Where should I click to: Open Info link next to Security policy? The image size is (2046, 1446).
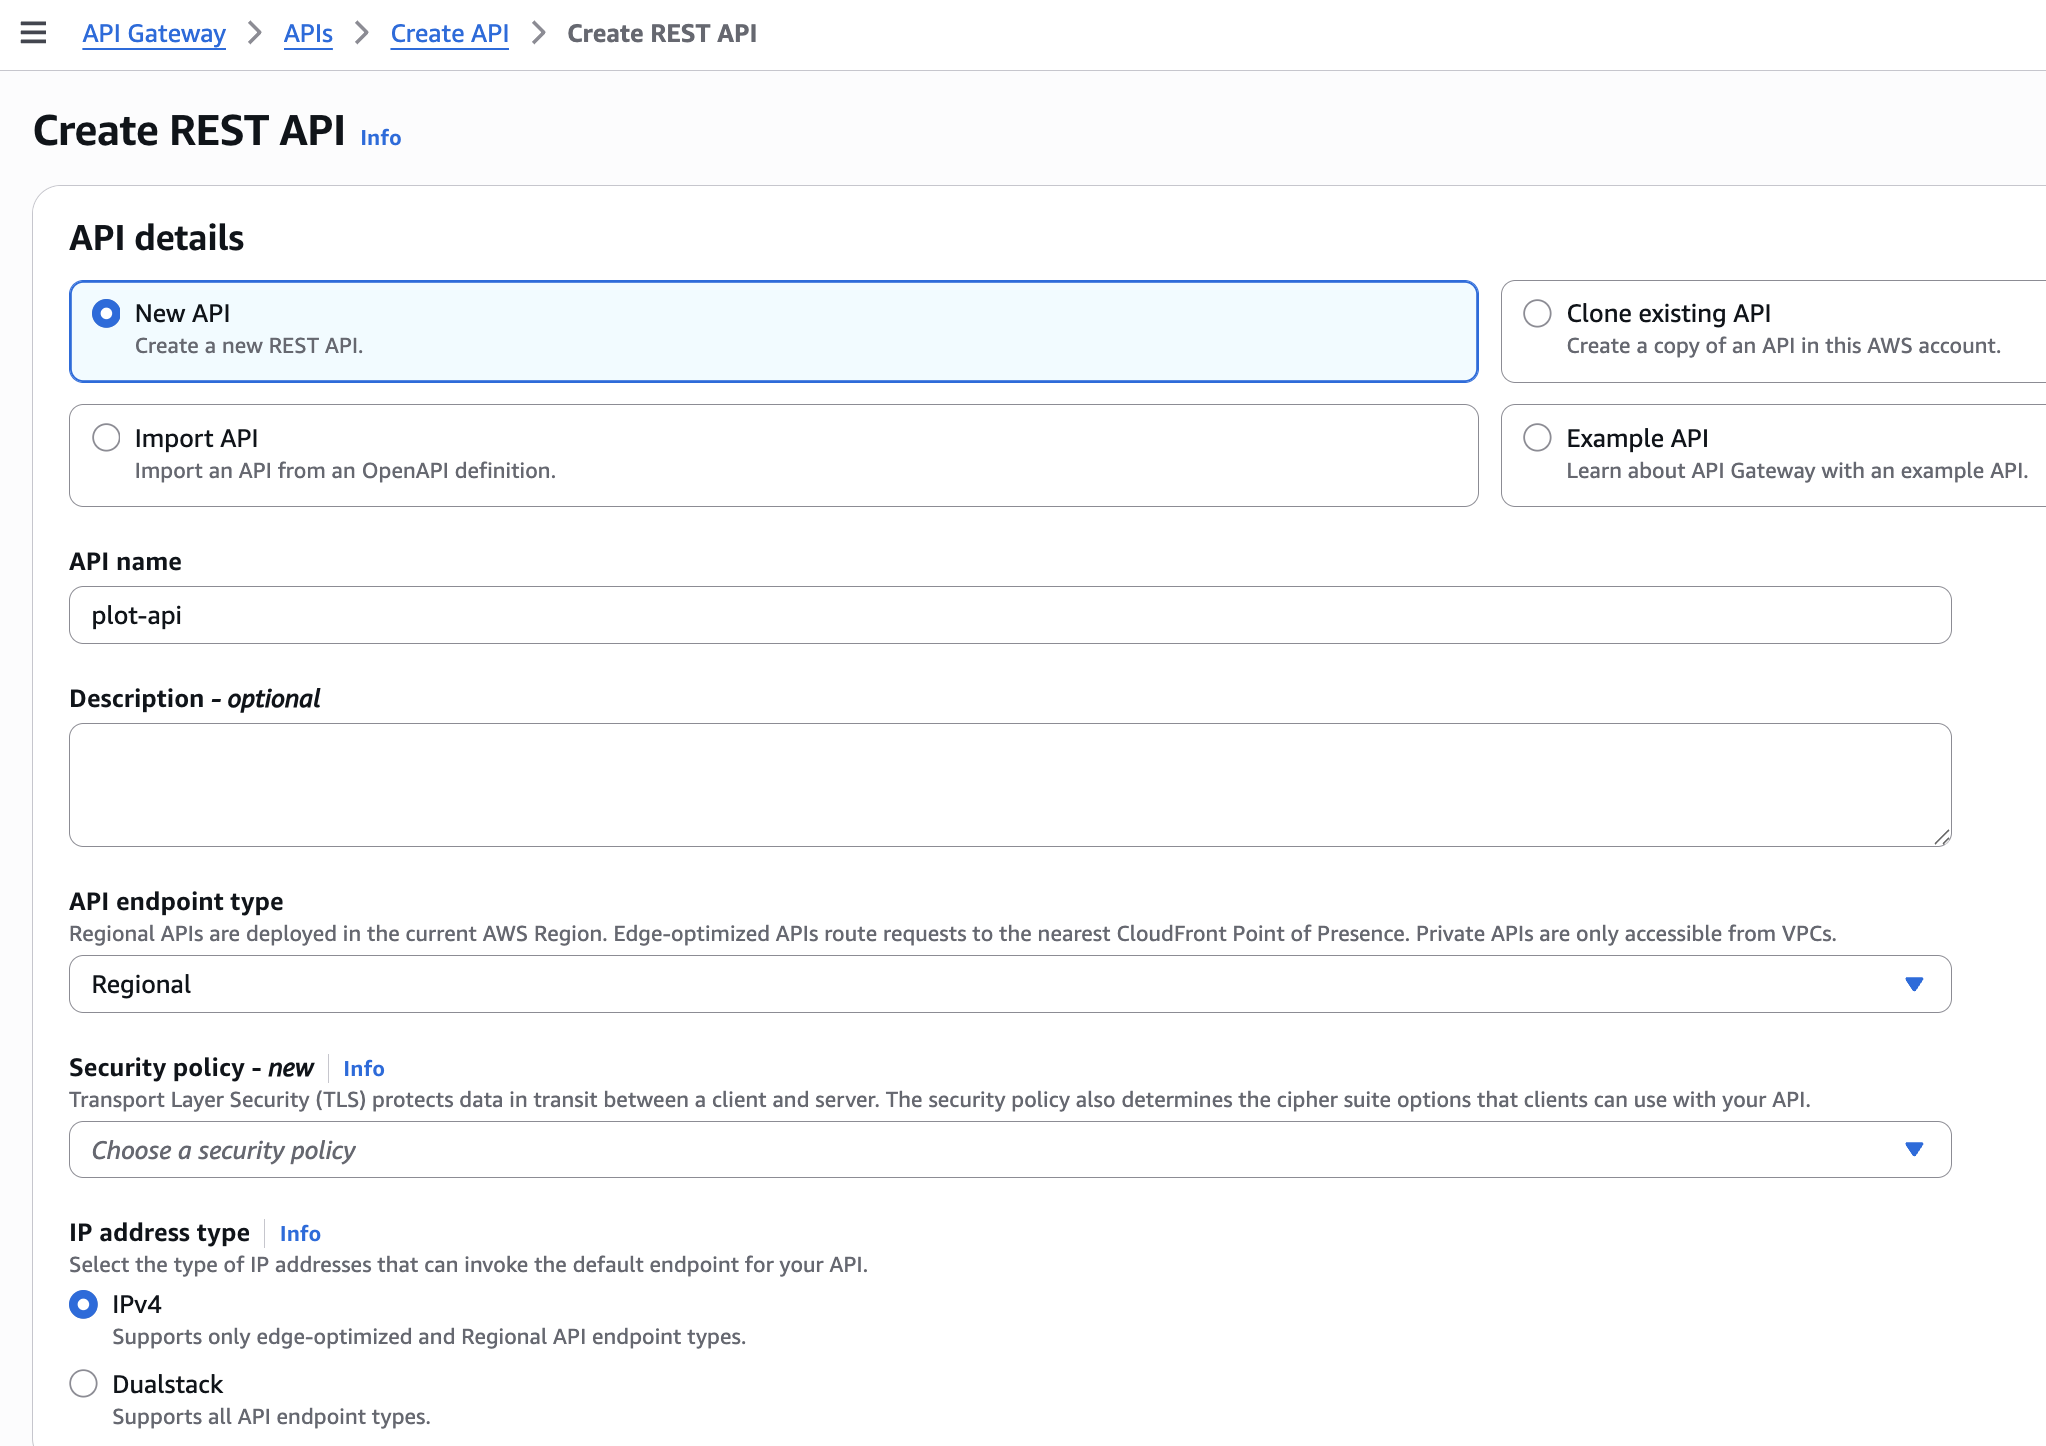pyautogui.click(x=363, y=1068)
